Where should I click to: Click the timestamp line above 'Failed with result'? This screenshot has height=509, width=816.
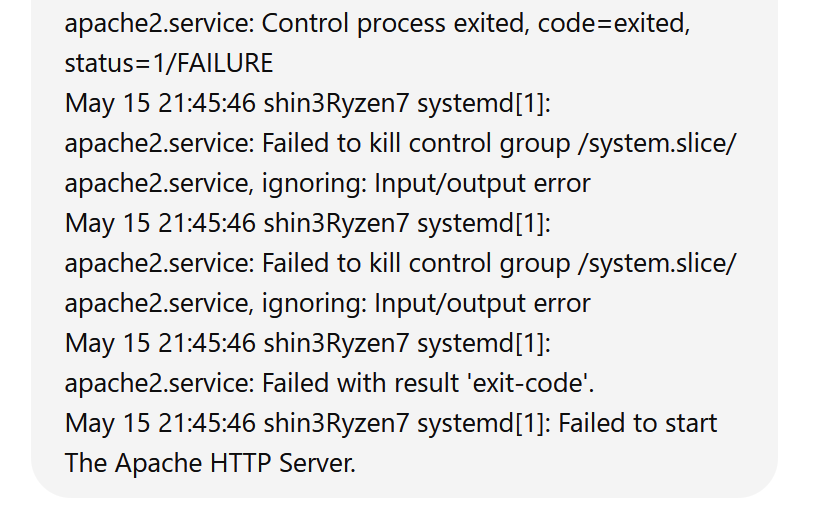click(x=308, y=343)
